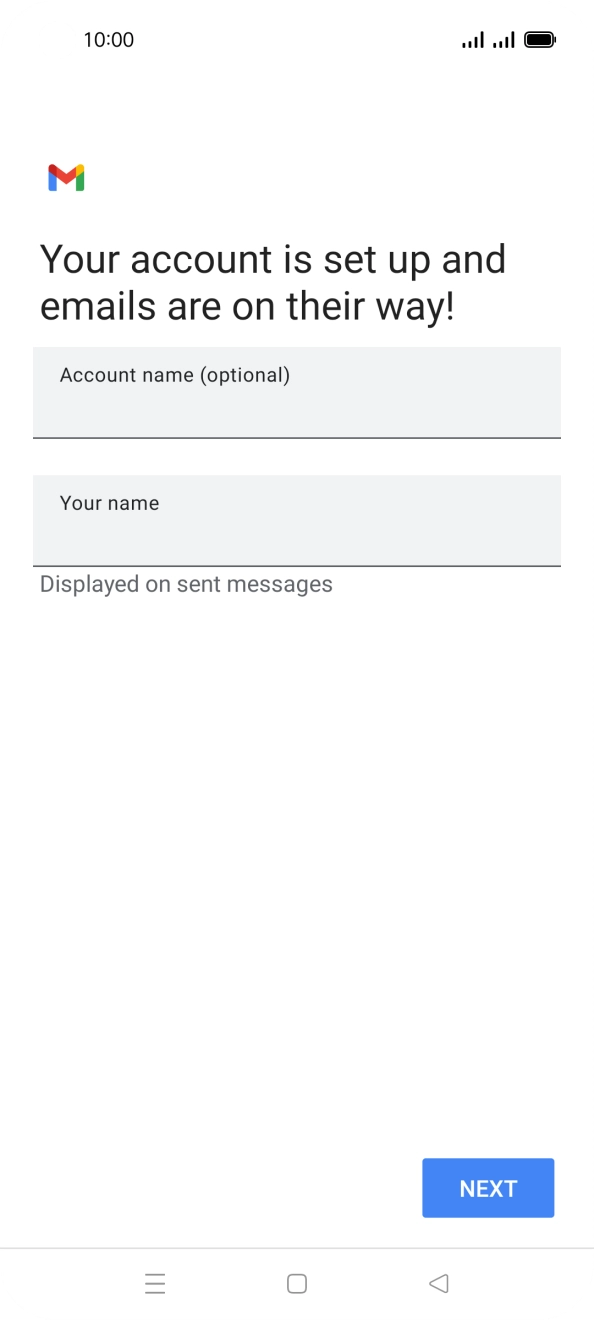594x1320 pixels.
Task: Tap the second signal strength indicator
Action: point(505,39)
